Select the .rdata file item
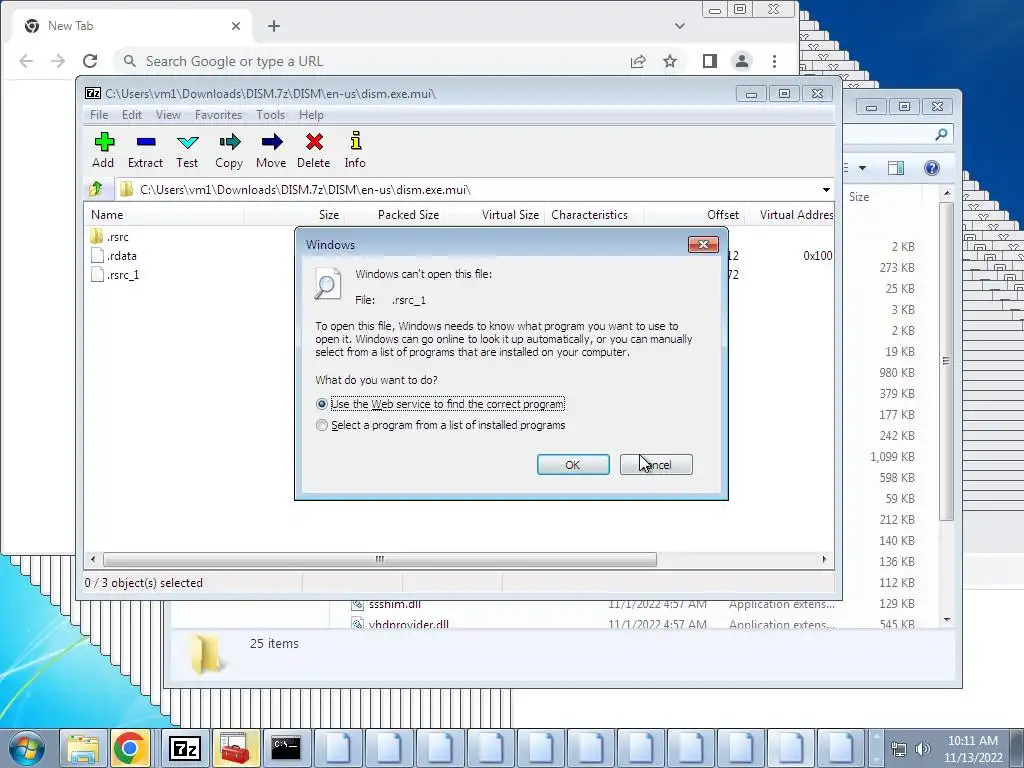Viewport: 1024px width, 768px height. (x=113, y=256)
